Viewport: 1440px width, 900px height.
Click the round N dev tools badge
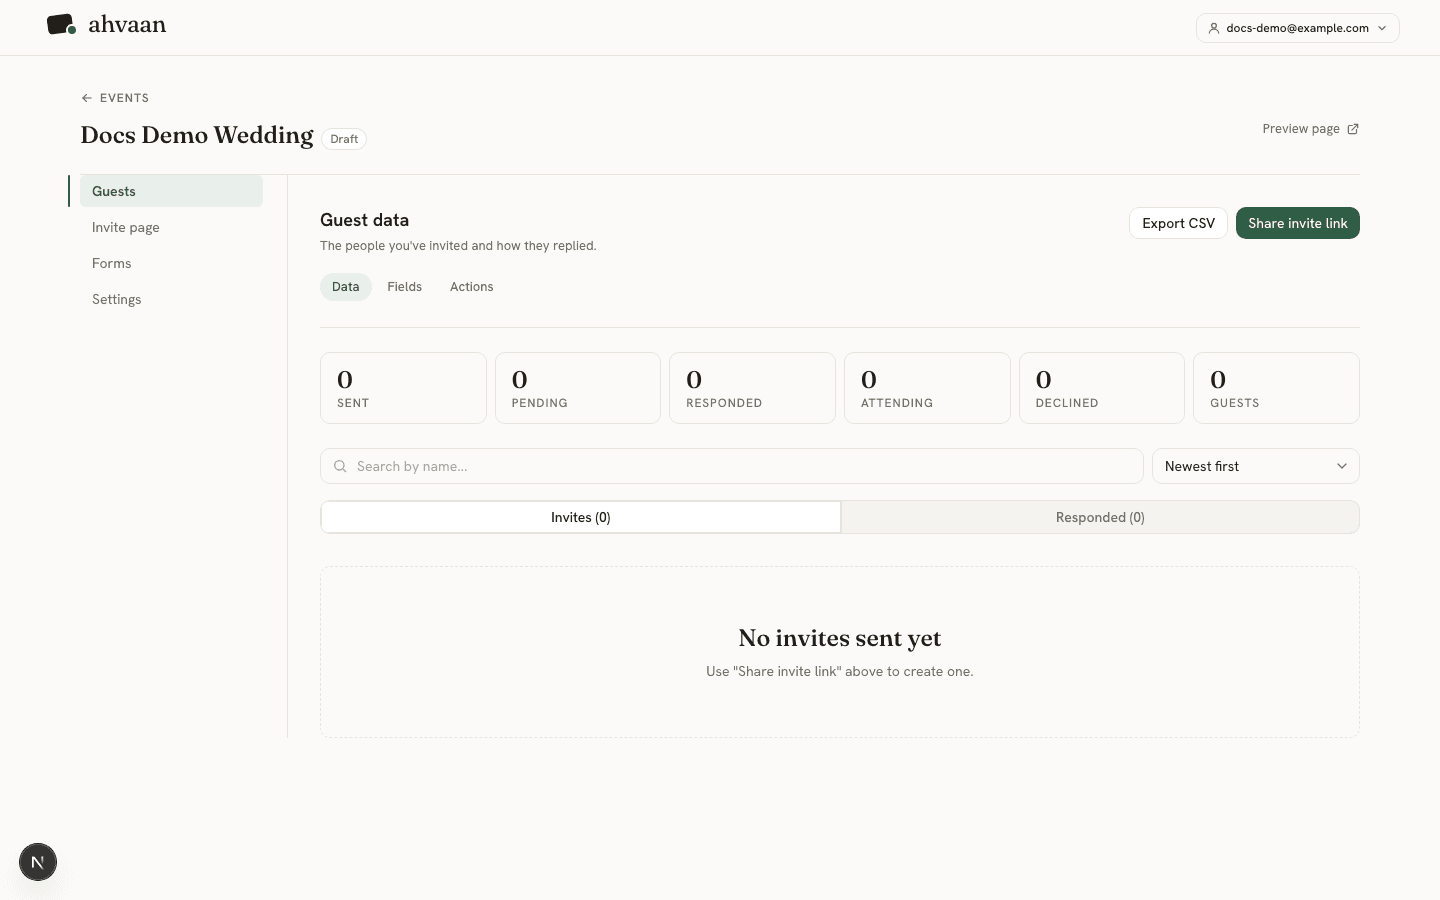(38, 862)
